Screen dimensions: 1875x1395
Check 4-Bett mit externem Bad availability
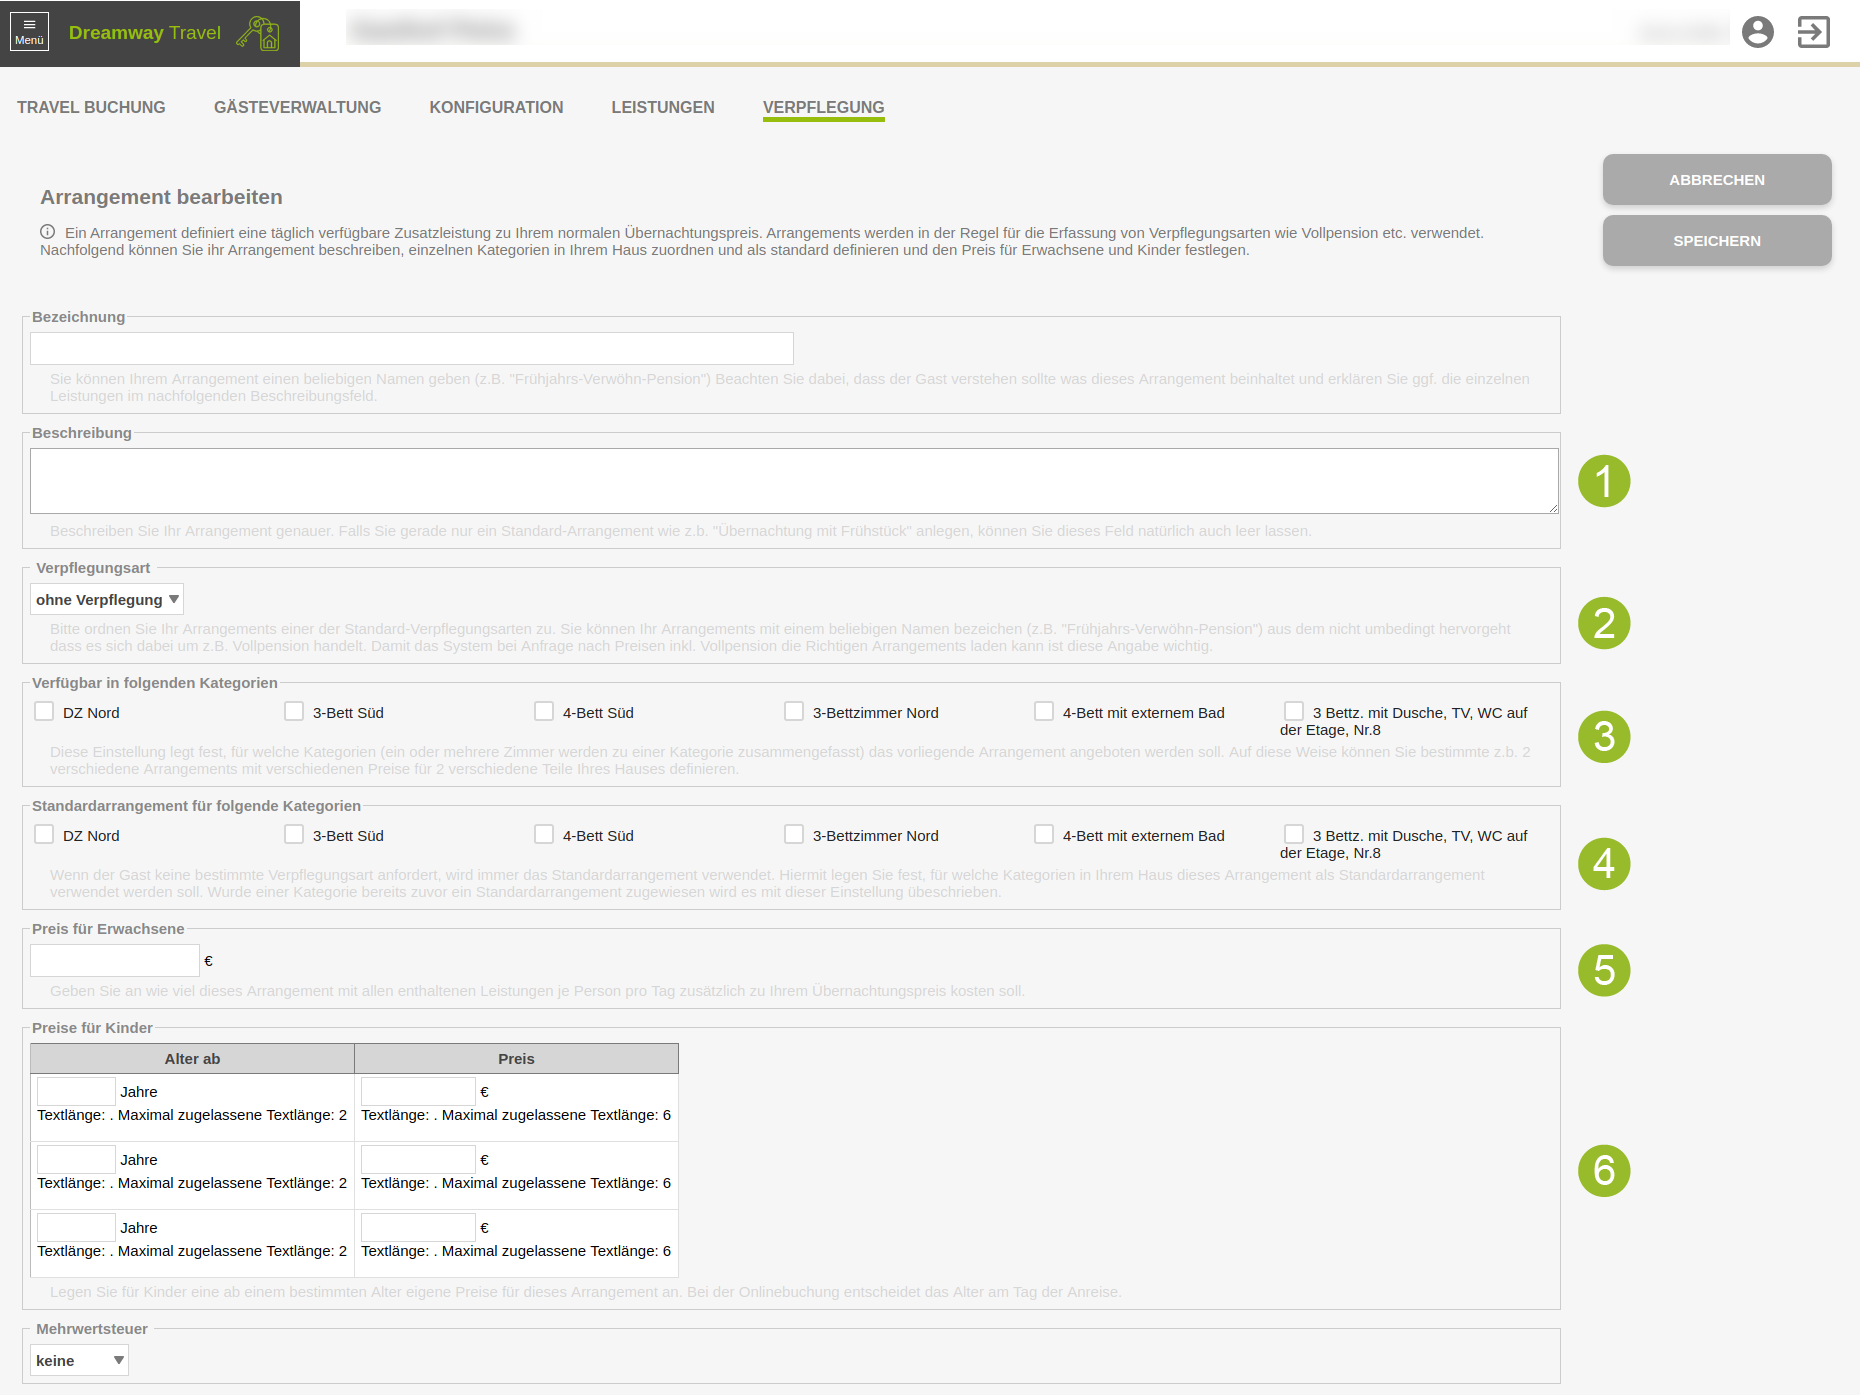(x=1044, y=711)
